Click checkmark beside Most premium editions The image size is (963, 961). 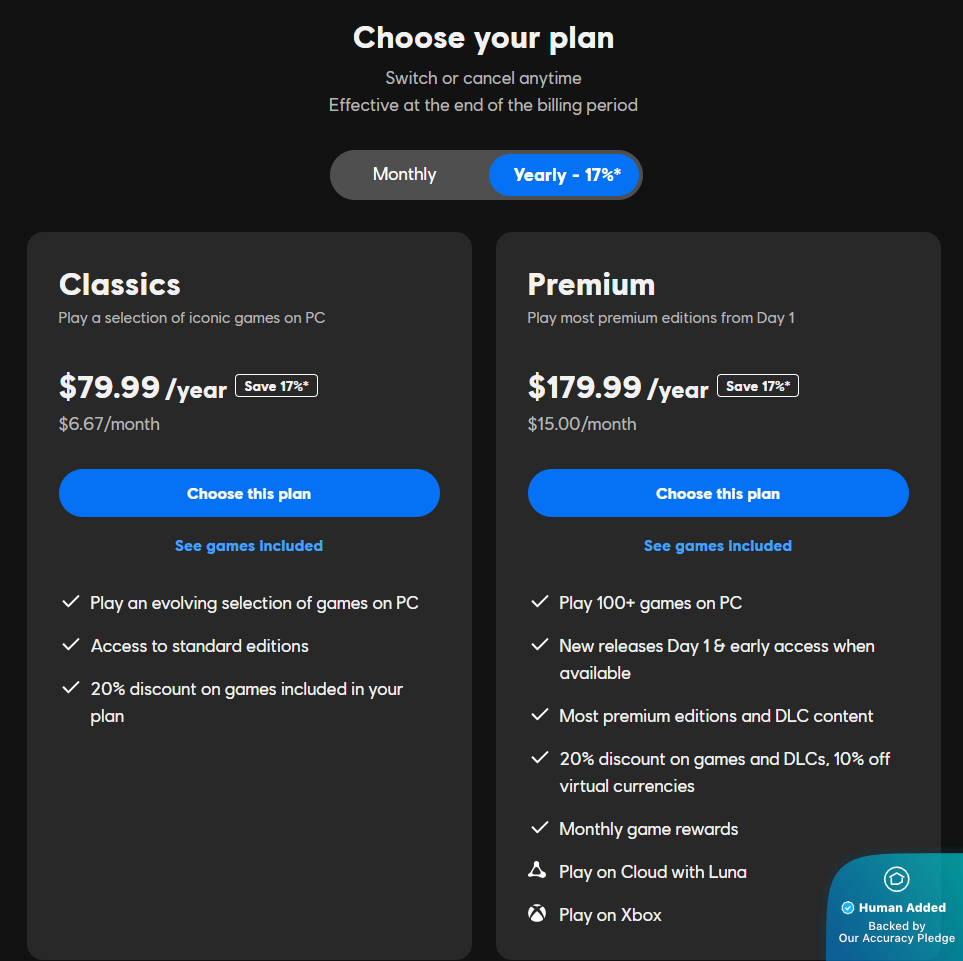coord(540,715)
